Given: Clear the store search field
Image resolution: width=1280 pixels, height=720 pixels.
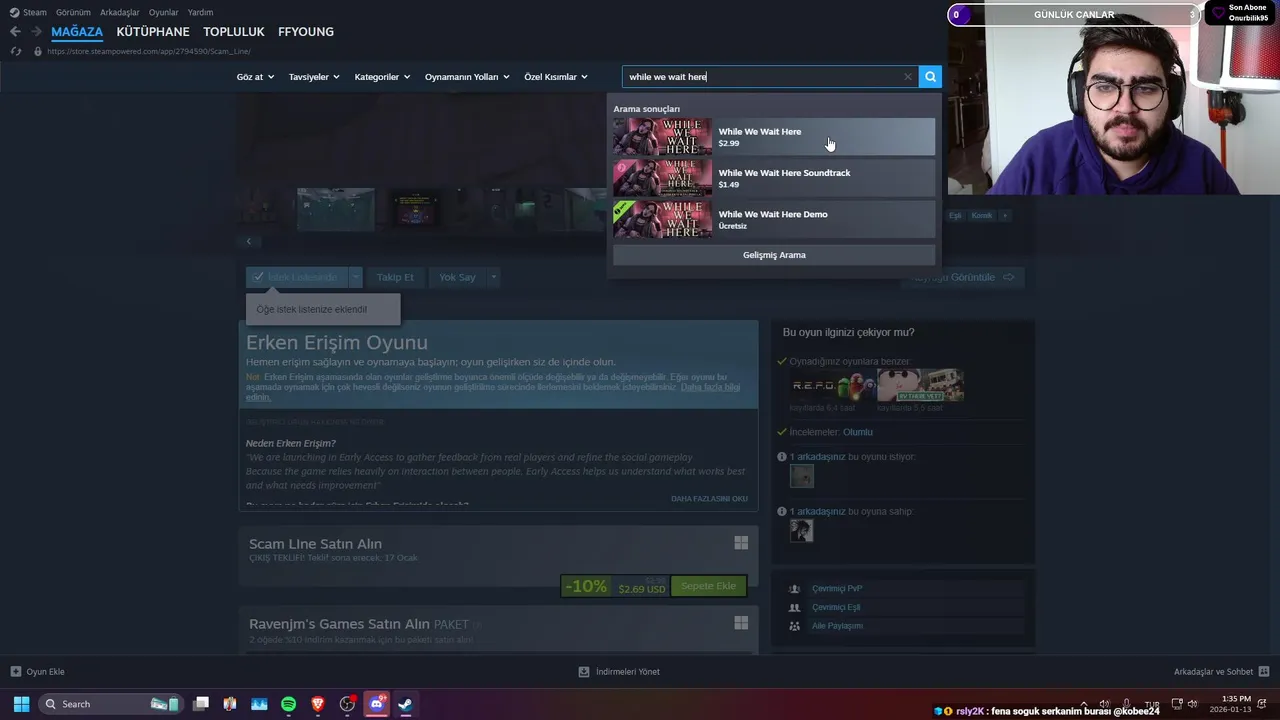Looking at the screenshot, I should pyautogui.click(x=908, y=77).
